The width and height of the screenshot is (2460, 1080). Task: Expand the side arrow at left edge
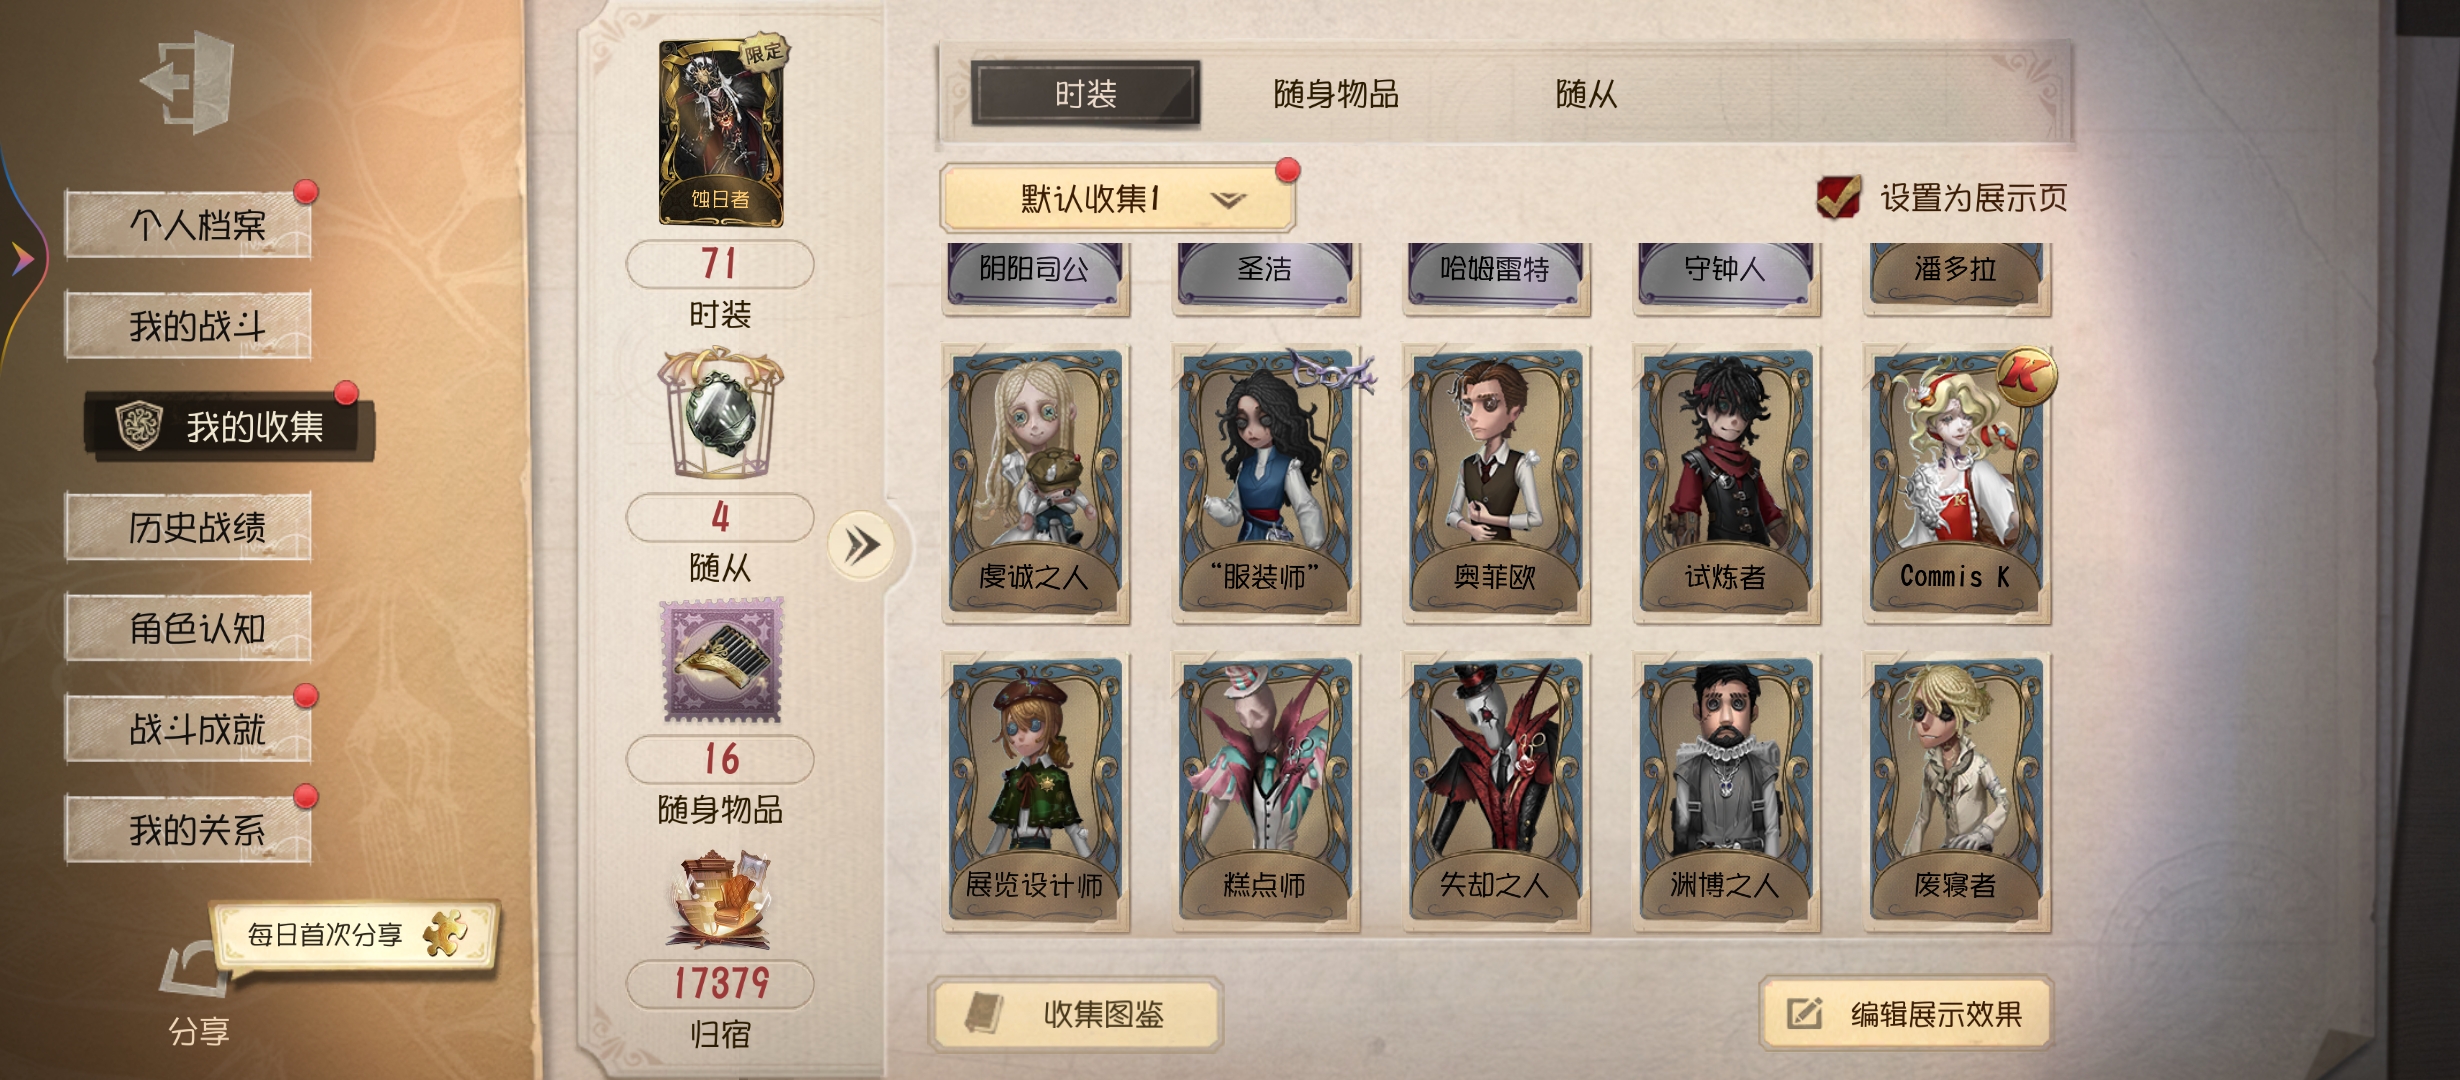tap(22, 260)
